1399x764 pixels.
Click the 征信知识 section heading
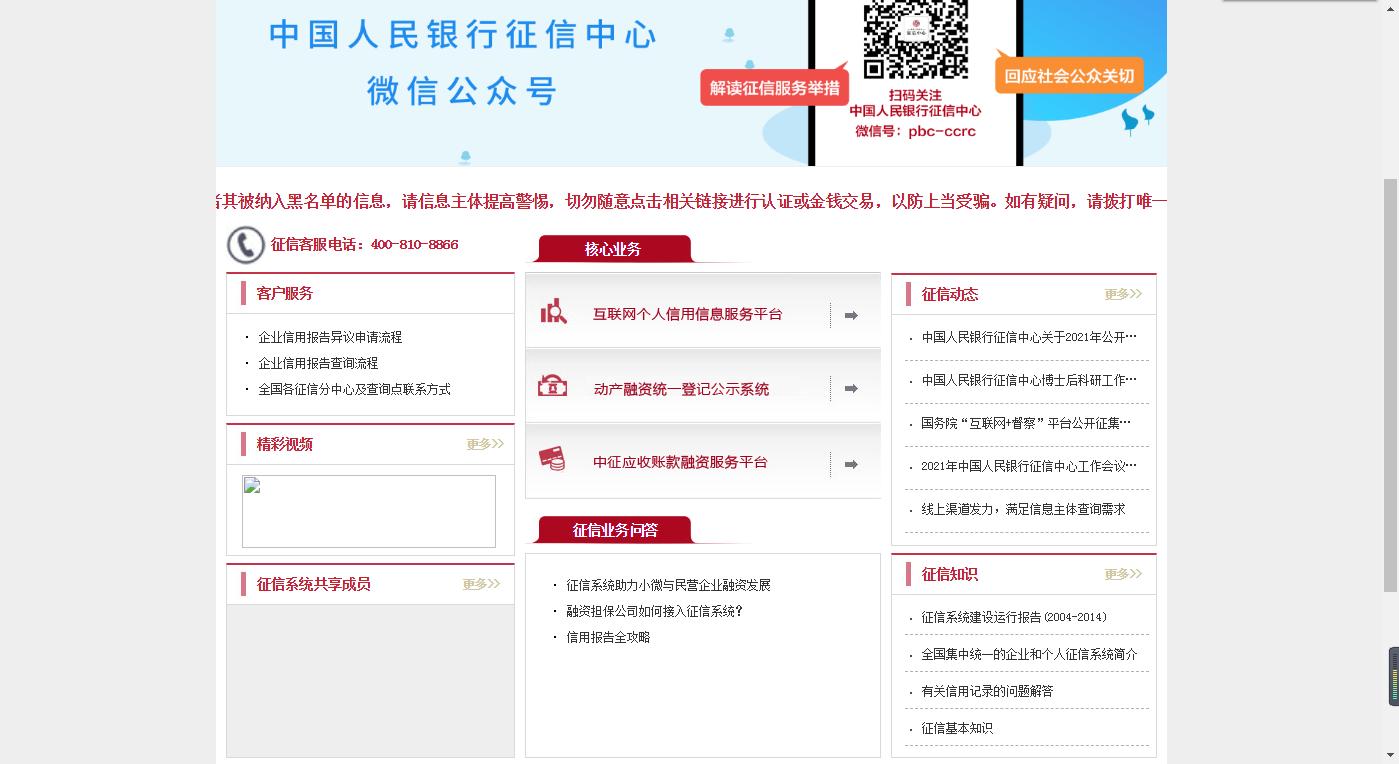(x=949, y=574)
